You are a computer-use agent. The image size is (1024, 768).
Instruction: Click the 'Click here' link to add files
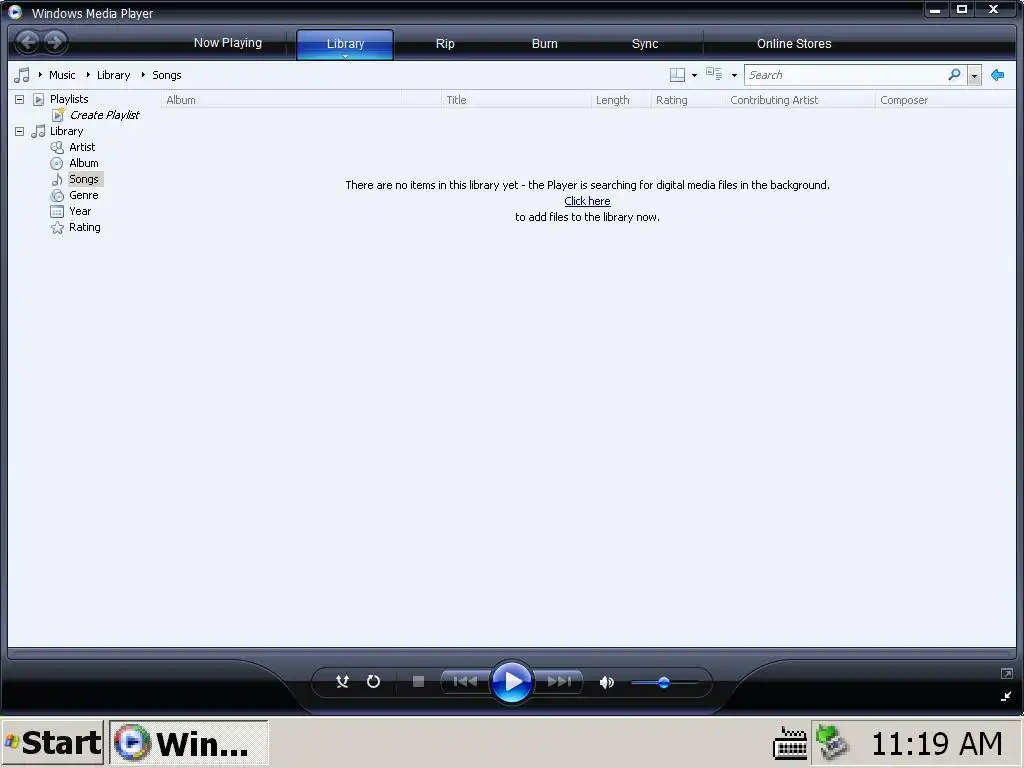587,201
